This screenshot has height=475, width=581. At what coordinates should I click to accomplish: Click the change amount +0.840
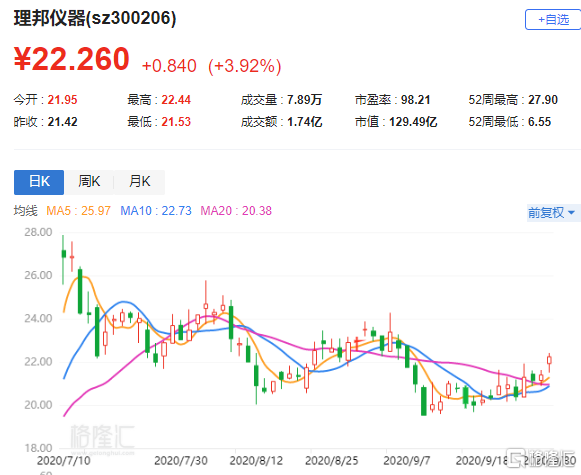169,66
